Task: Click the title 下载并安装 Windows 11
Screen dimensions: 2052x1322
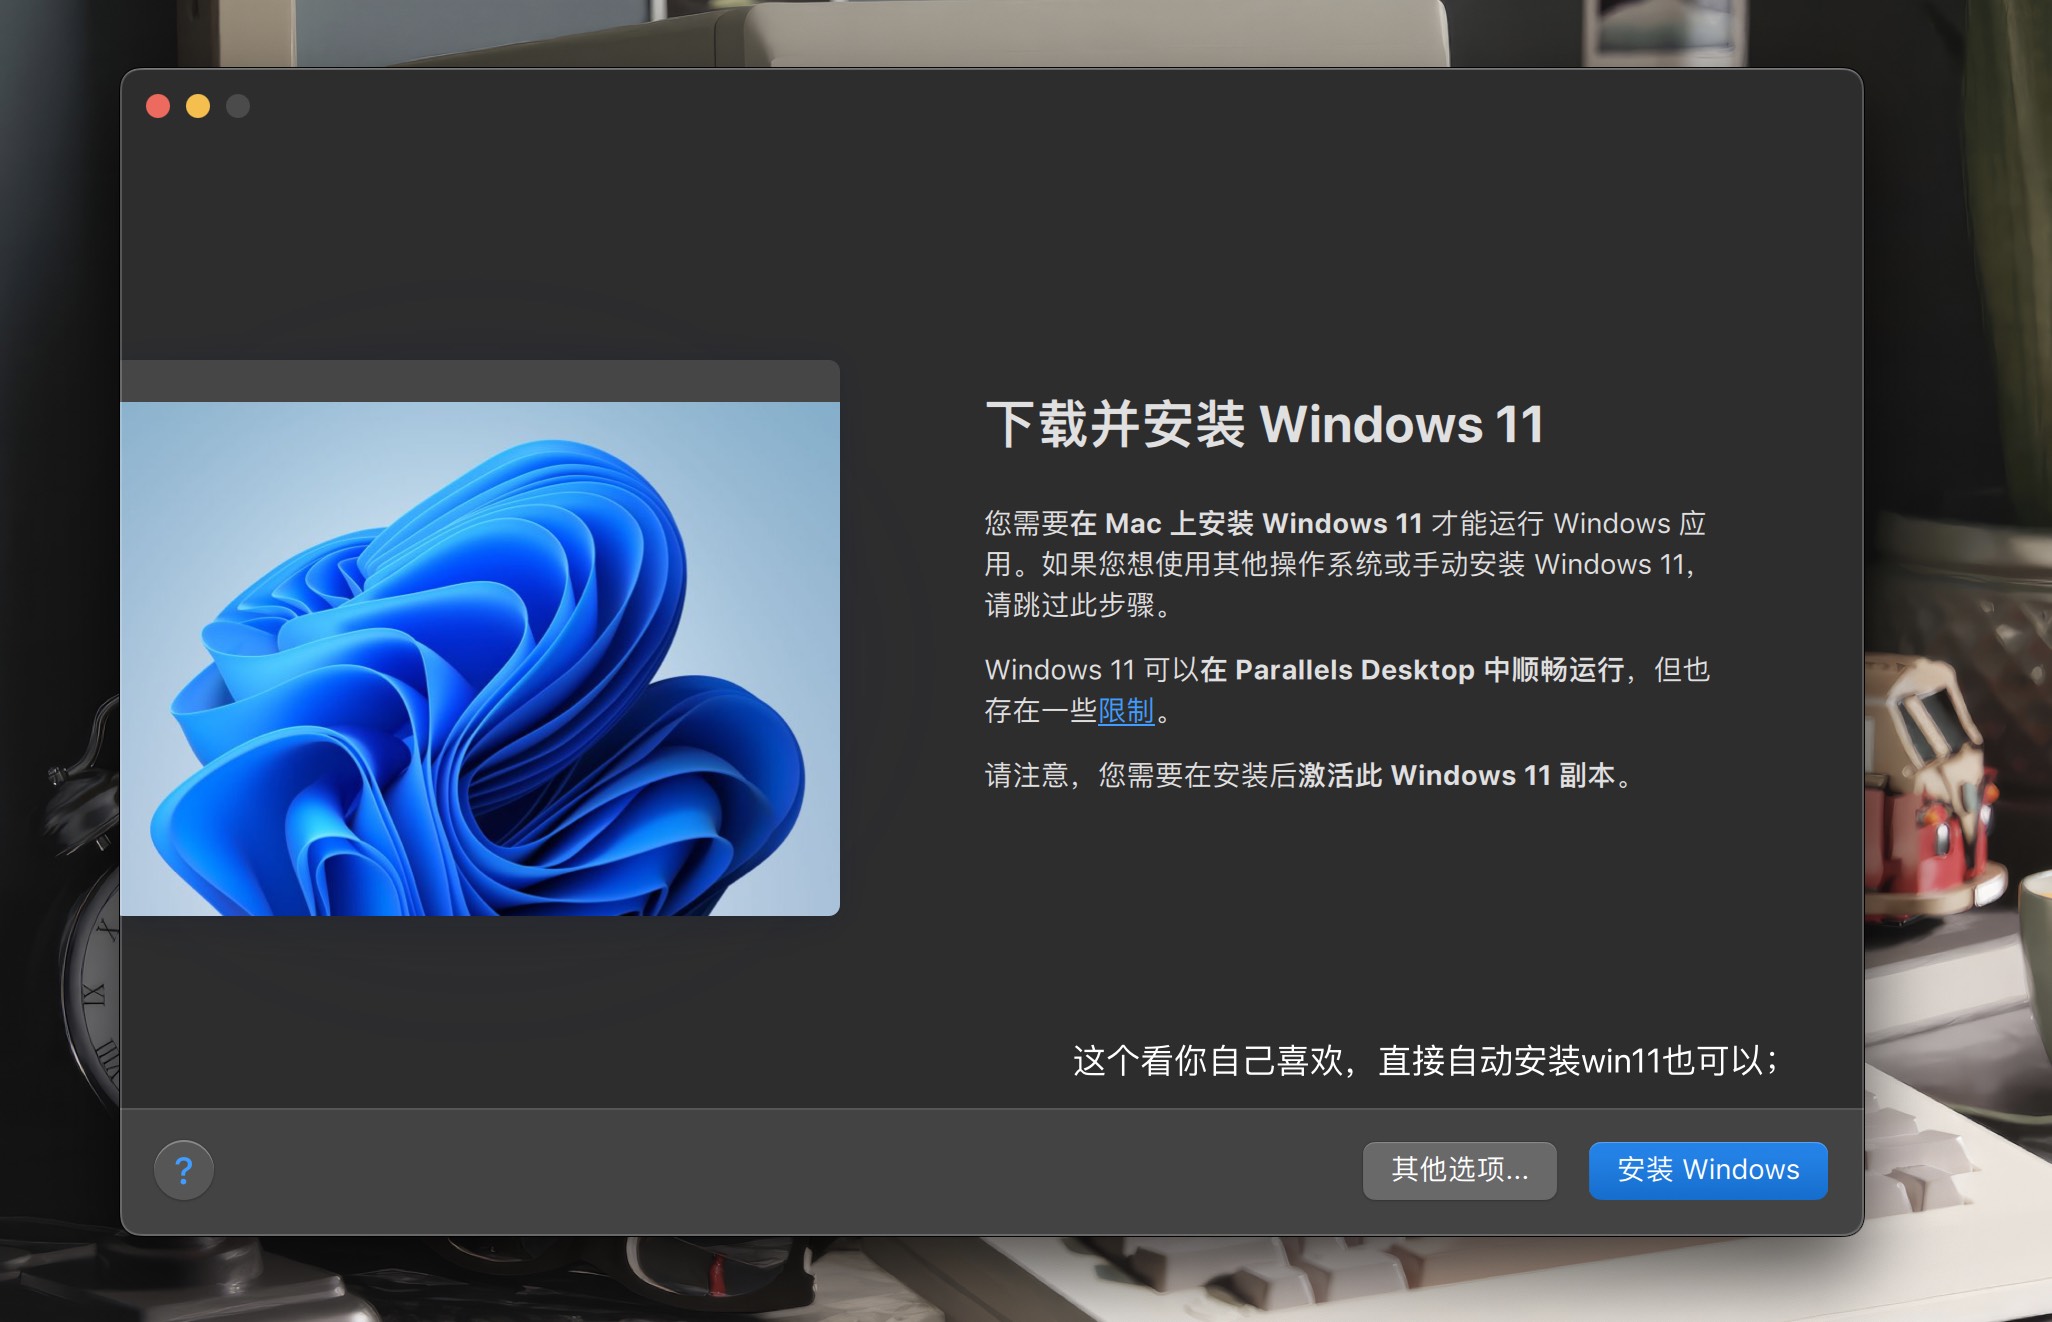Action: (x=1262, y=423)
